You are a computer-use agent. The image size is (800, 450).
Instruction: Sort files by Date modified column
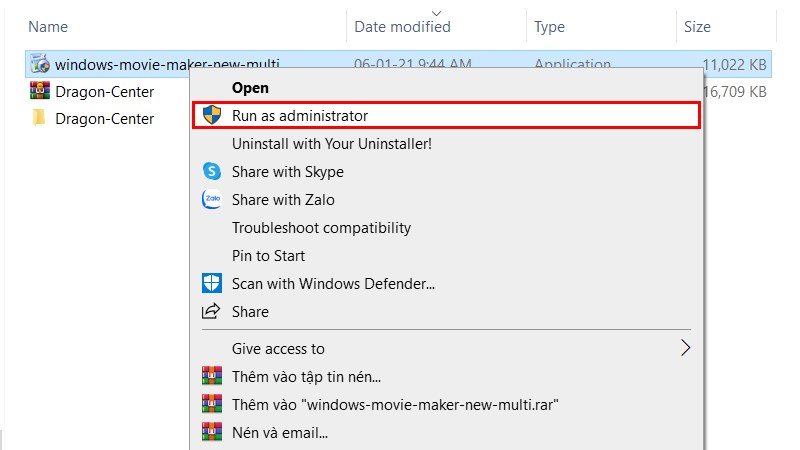402,27
